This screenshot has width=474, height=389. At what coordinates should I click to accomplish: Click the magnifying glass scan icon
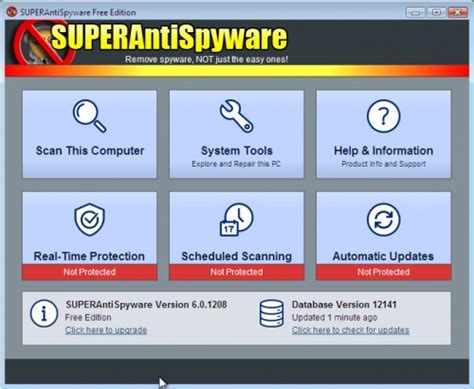[x=90, y=116]
